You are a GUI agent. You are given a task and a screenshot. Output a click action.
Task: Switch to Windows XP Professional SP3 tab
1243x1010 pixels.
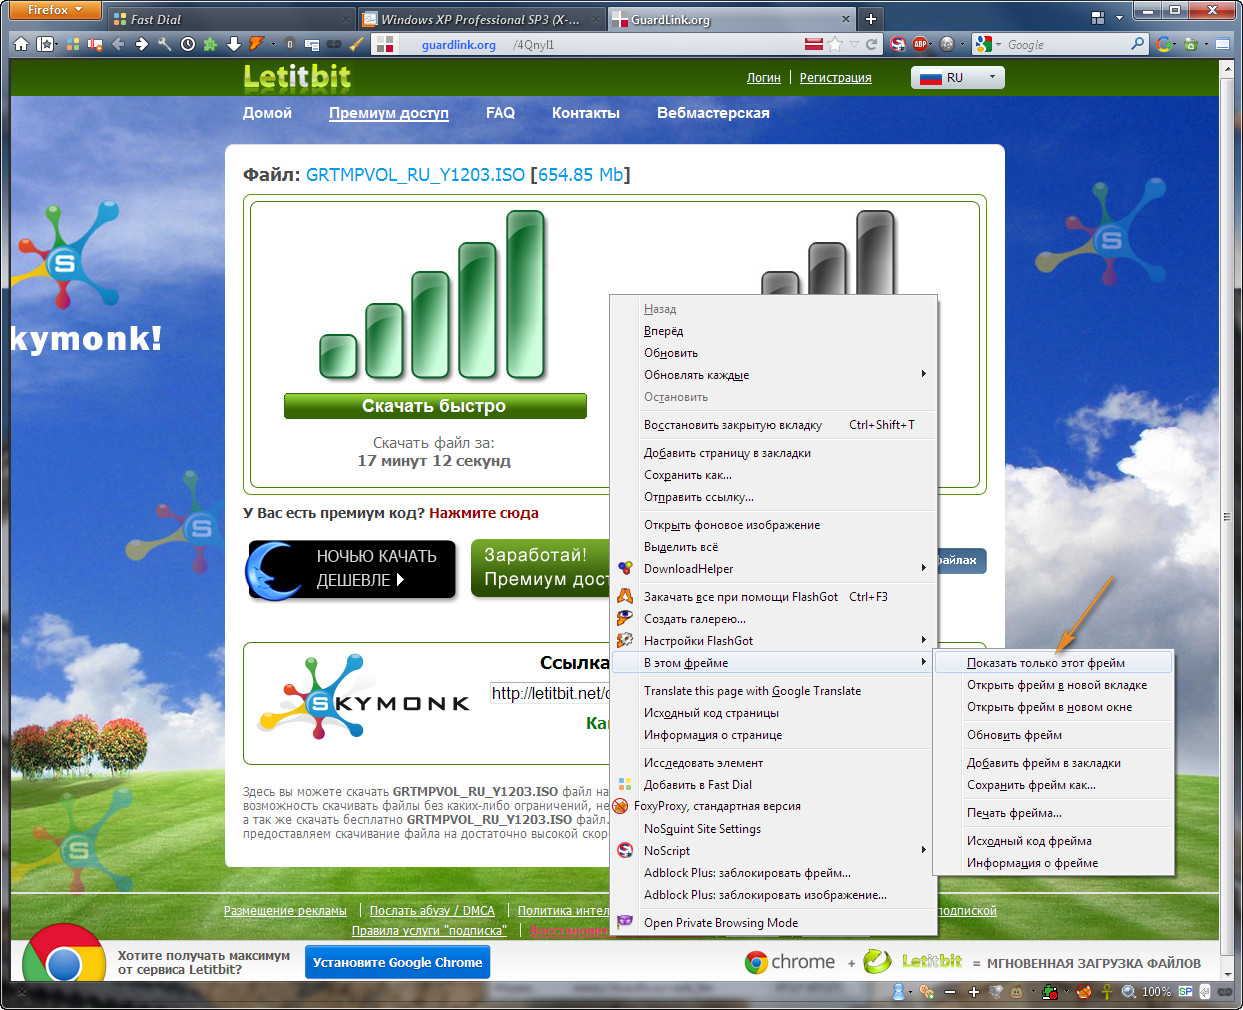pos(481,19)
